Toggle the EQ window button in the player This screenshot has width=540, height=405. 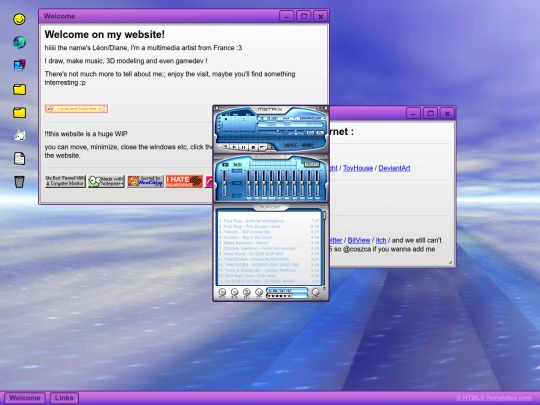[x=310, y=133]
